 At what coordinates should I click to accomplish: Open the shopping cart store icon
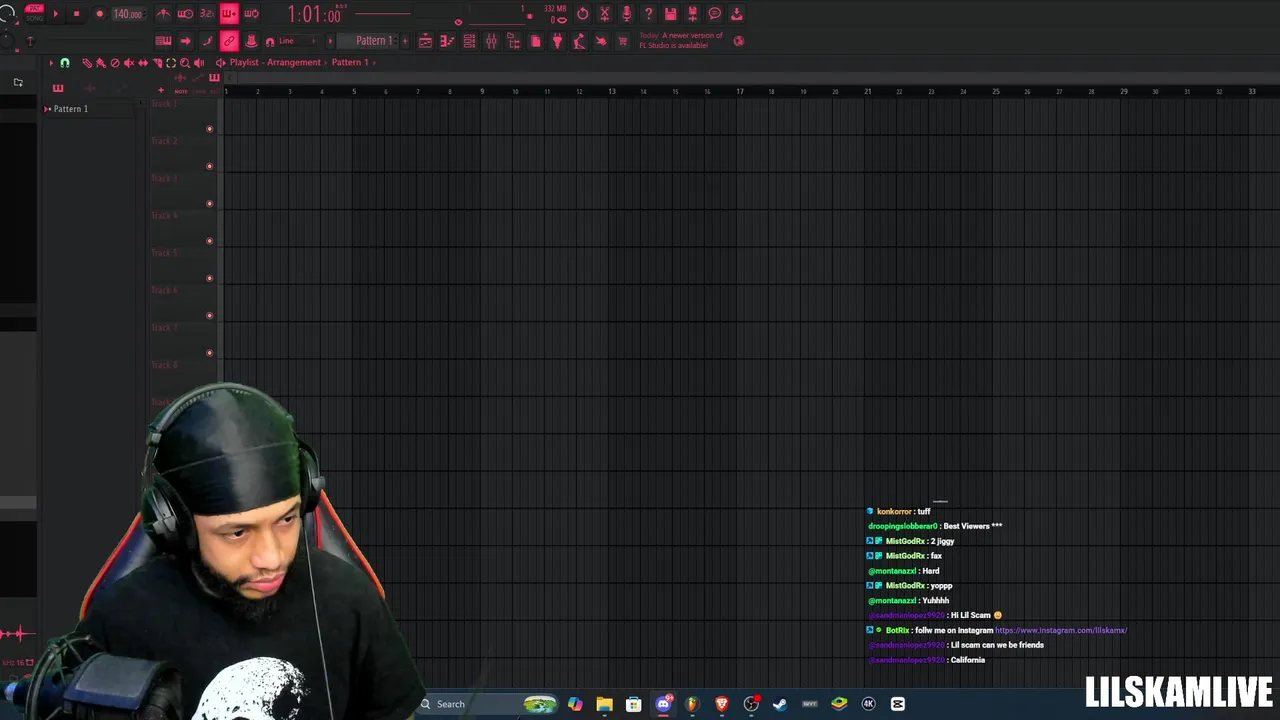tap(623, 41)
